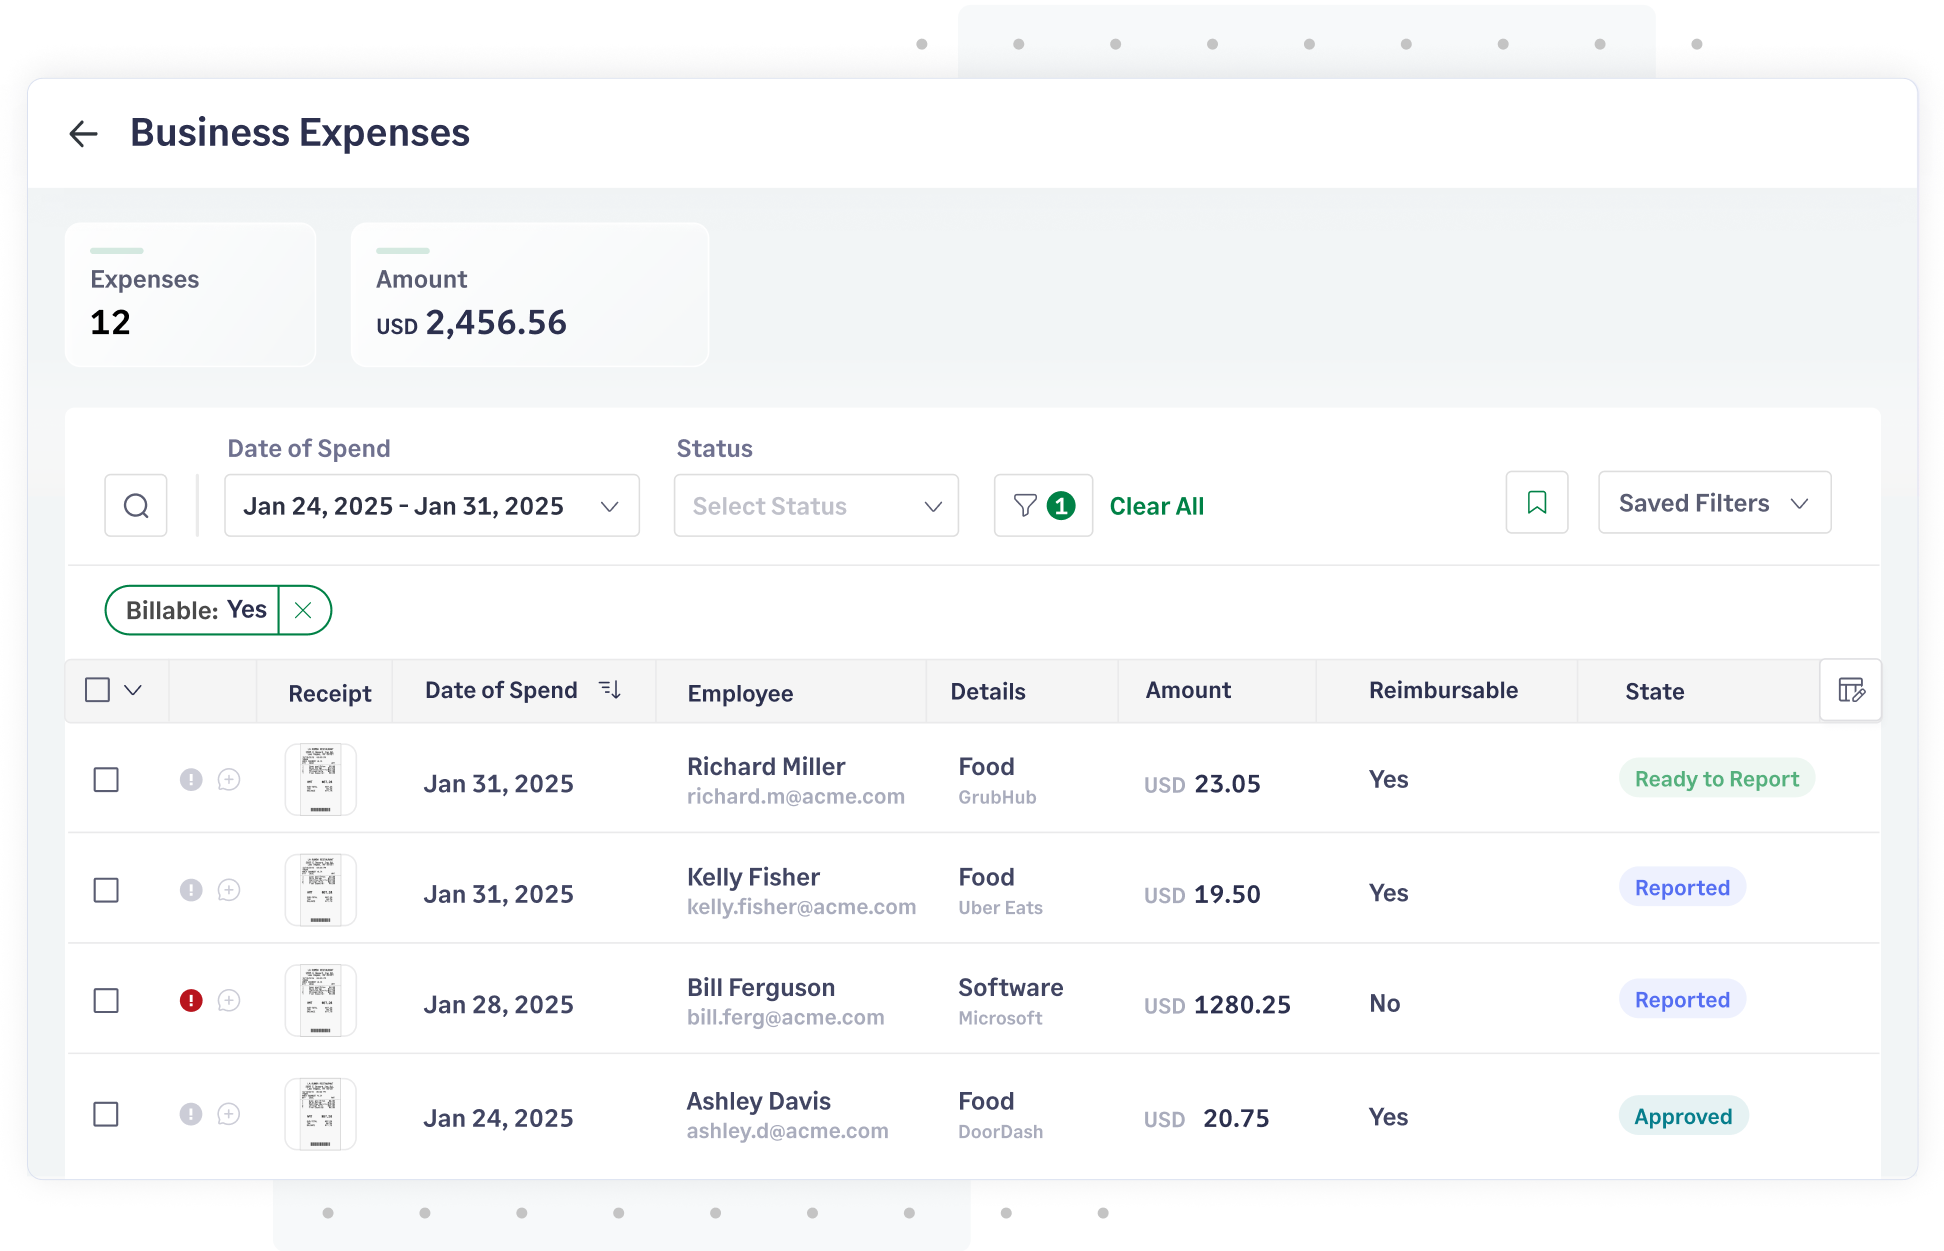Check Kelly Fisher's row checkbox
The image size is (1944, 1251).
[106, 890]
